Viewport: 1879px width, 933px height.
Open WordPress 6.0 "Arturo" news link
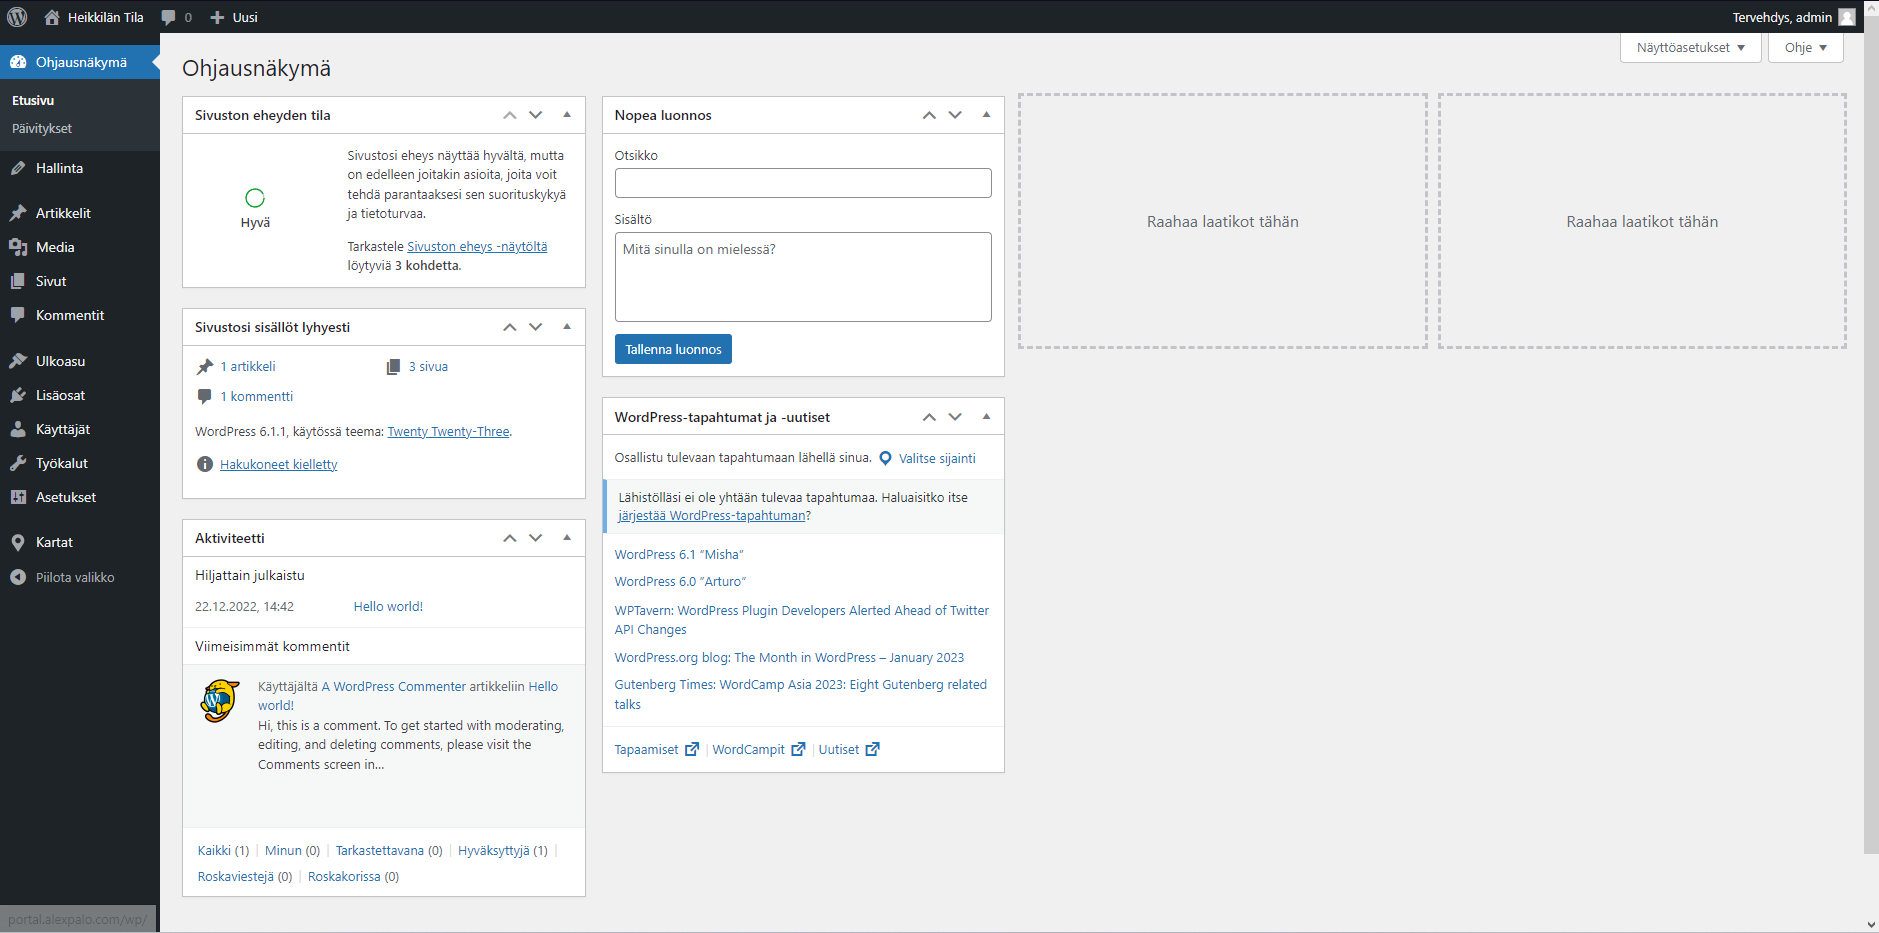[680, 581]
